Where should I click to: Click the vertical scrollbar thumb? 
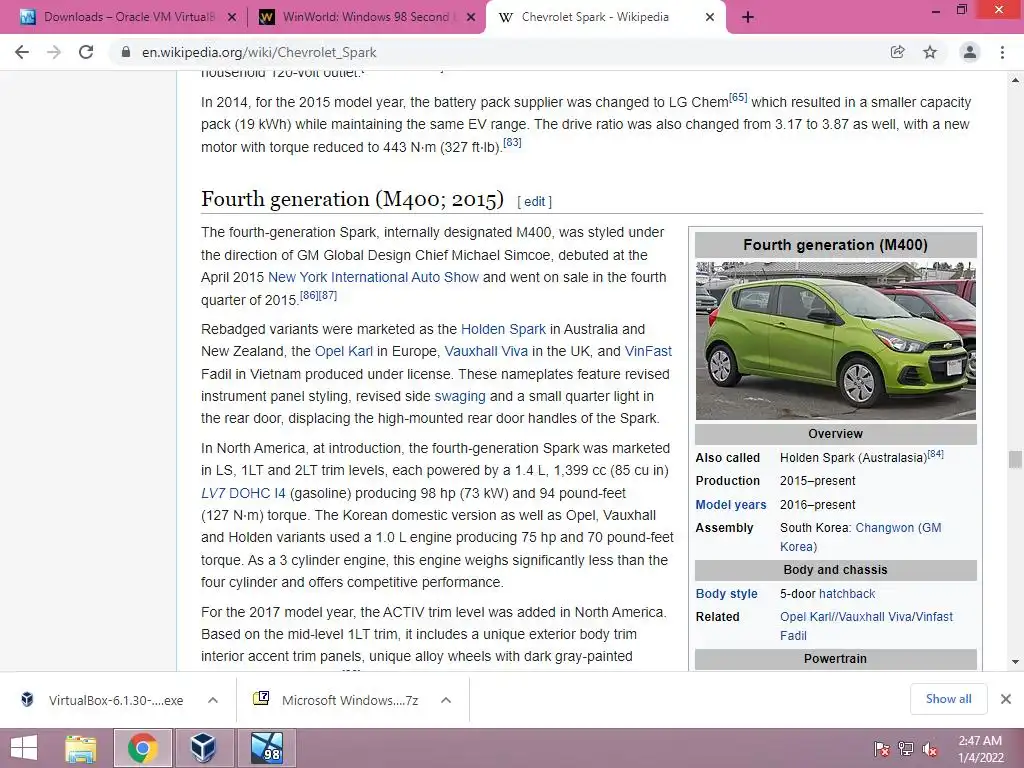point(1015,459)
